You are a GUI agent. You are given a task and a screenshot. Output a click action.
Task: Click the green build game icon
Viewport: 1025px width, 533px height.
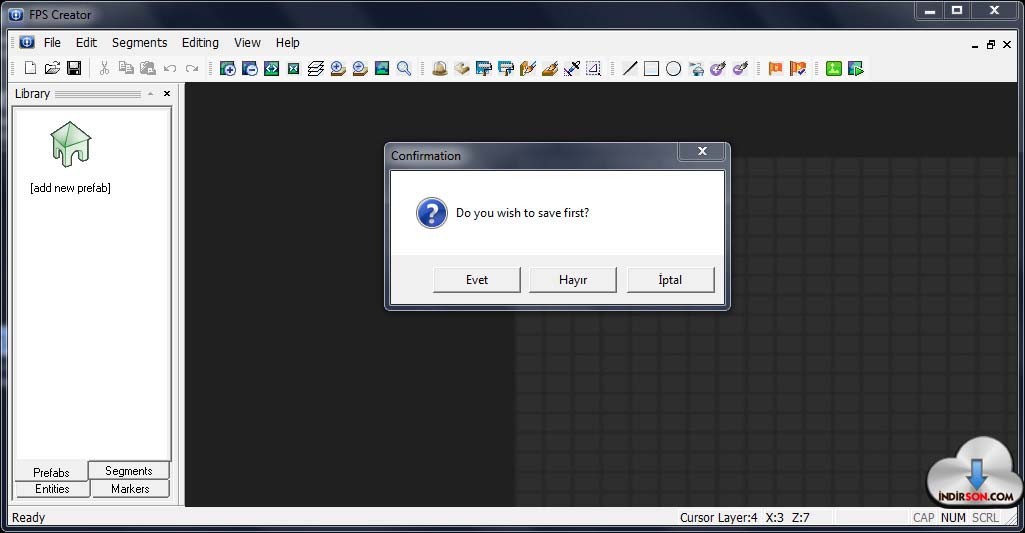pyautogui.click(x=833, y=68)
